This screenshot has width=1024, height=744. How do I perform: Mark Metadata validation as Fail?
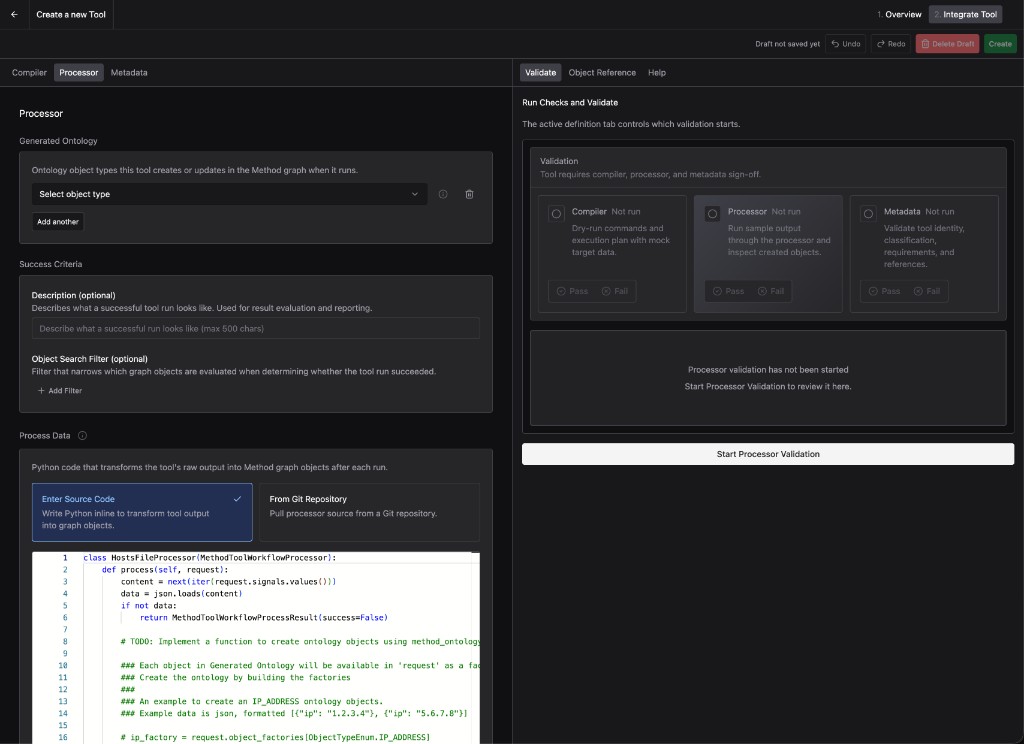click(927, 291)
